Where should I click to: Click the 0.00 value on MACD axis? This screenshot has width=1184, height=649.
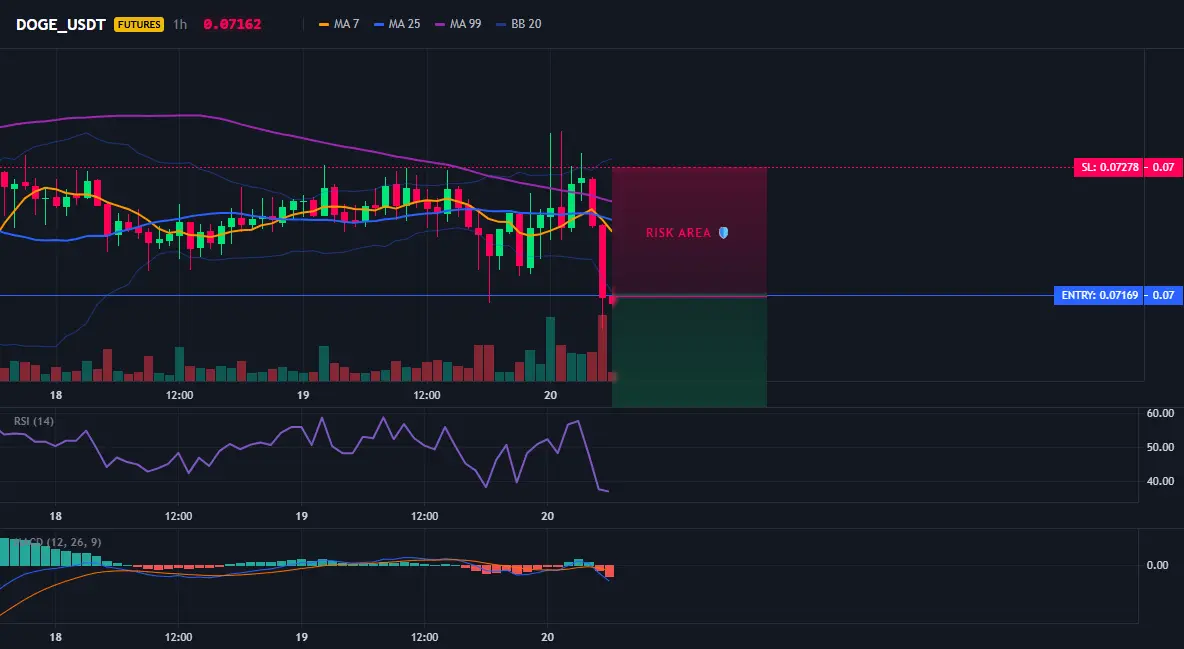tap(1158, 565)
